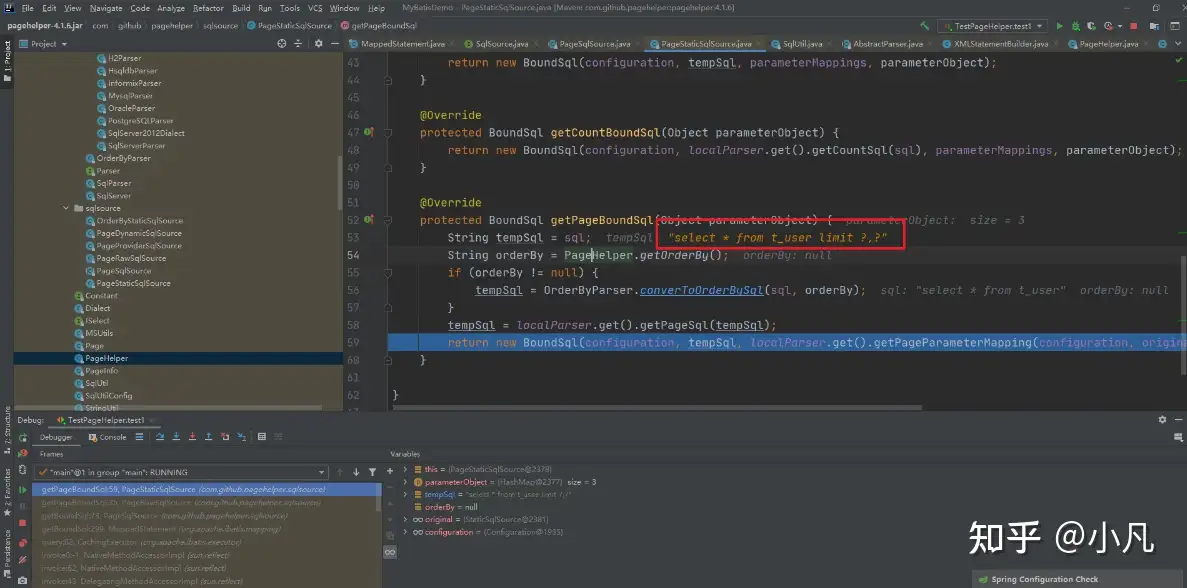Click the Drop Frame icon
This screenshot has height=588, width=1187.
[226, 437]
